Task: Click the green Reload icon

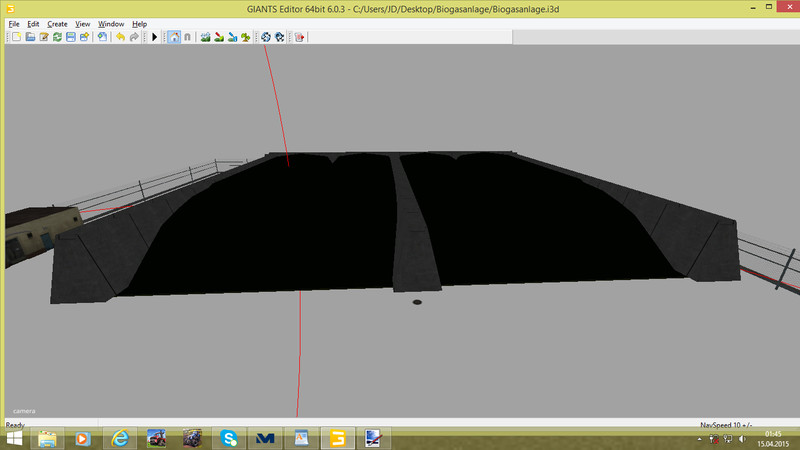Action: pos(58,37)
